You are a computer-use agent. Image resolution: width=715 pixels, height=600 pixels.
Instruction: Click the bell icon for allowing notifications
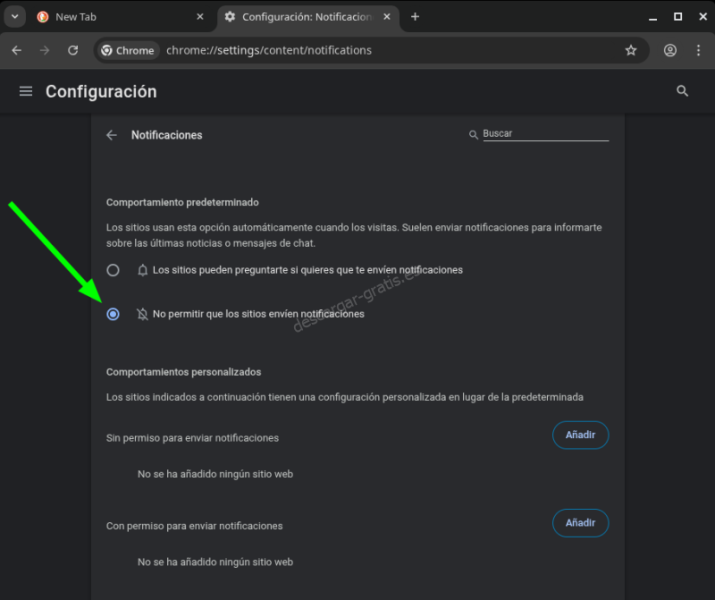pos(143,270)
